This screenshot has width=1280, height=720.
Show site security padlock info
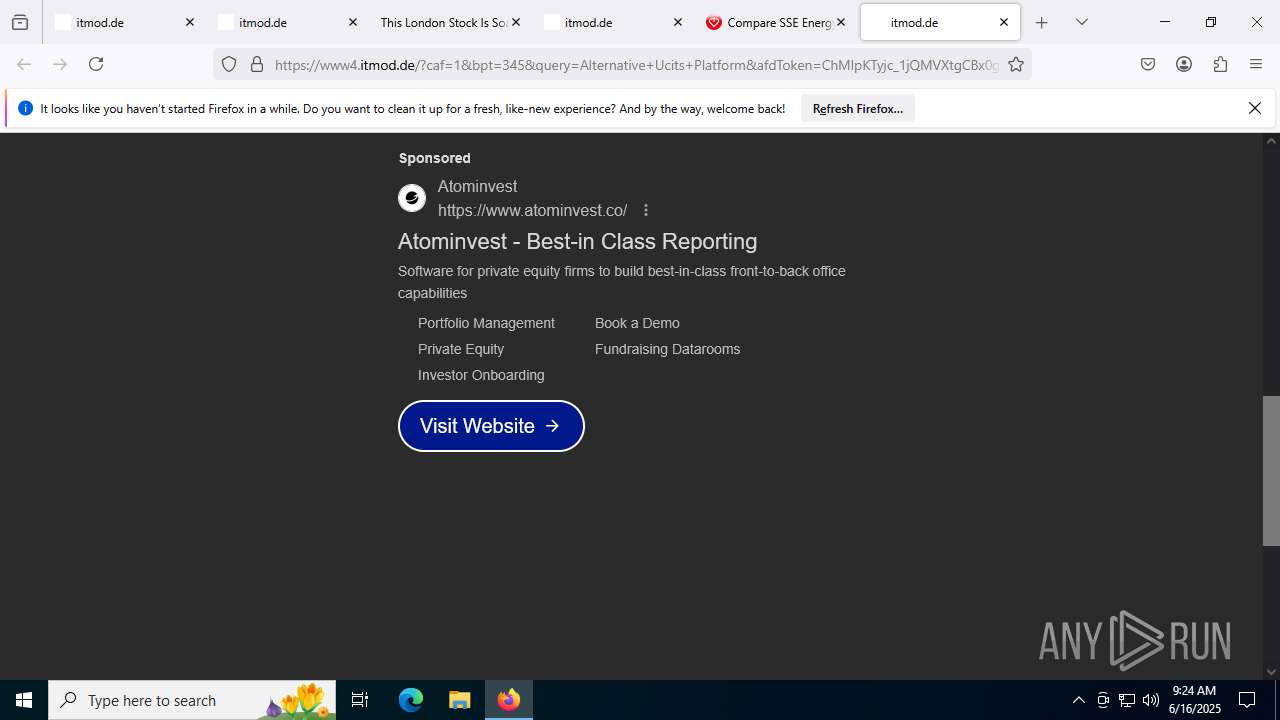coord(257,65)
